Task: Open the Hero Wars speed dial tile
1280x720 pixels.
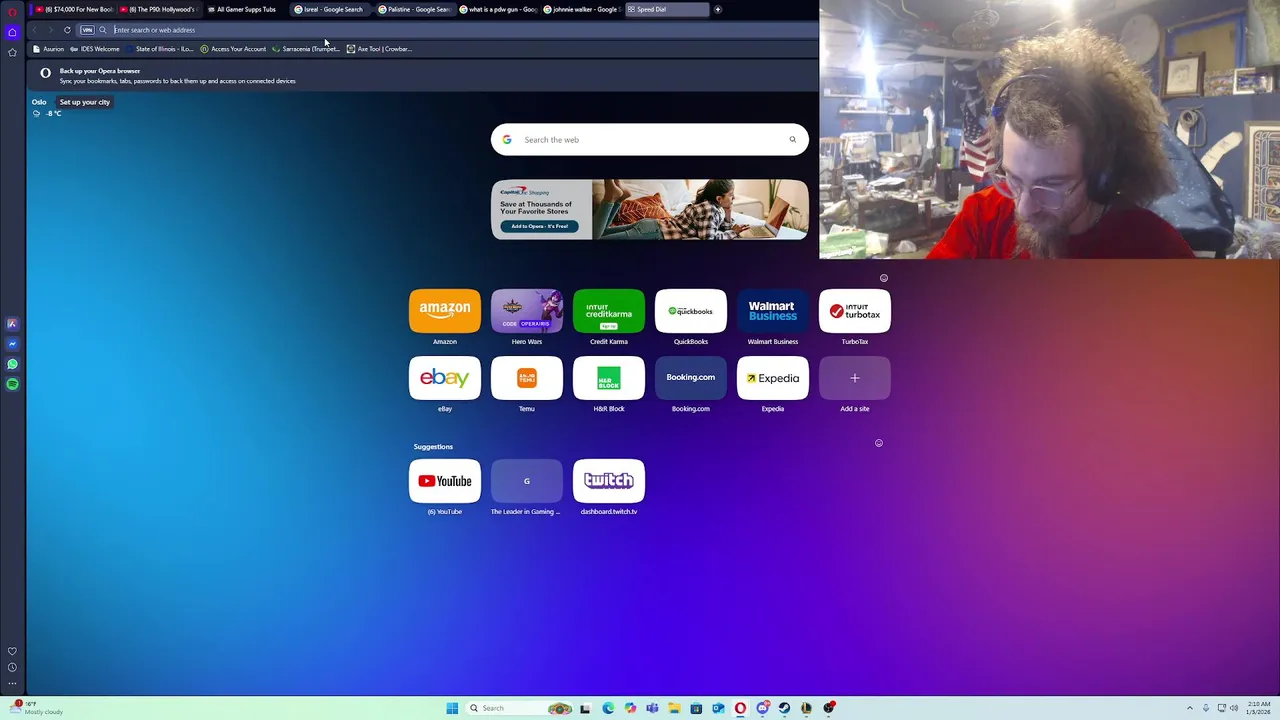Action: [527, 311]
